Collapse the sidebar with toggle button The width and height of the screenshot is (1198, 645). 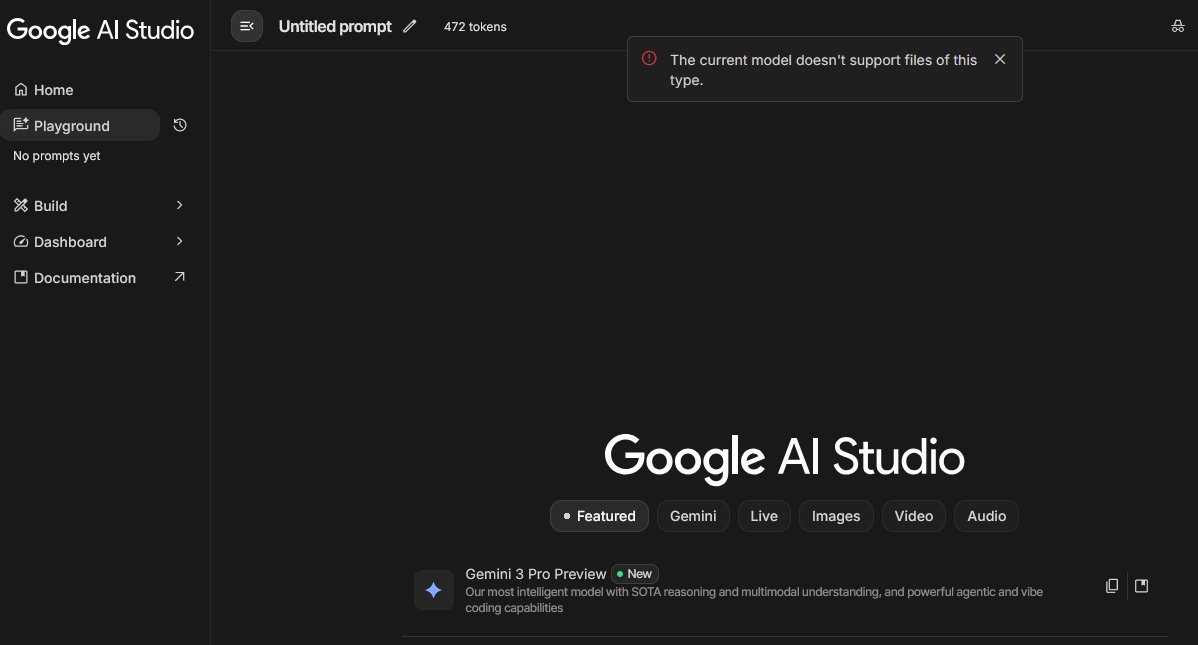point(247,26)
